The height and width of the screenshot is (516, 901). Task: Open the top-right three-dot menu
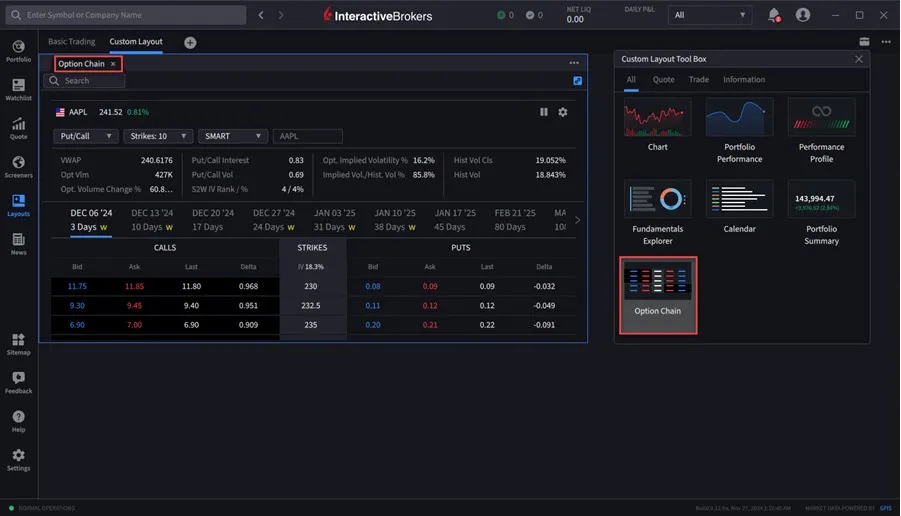pos(886,42)
